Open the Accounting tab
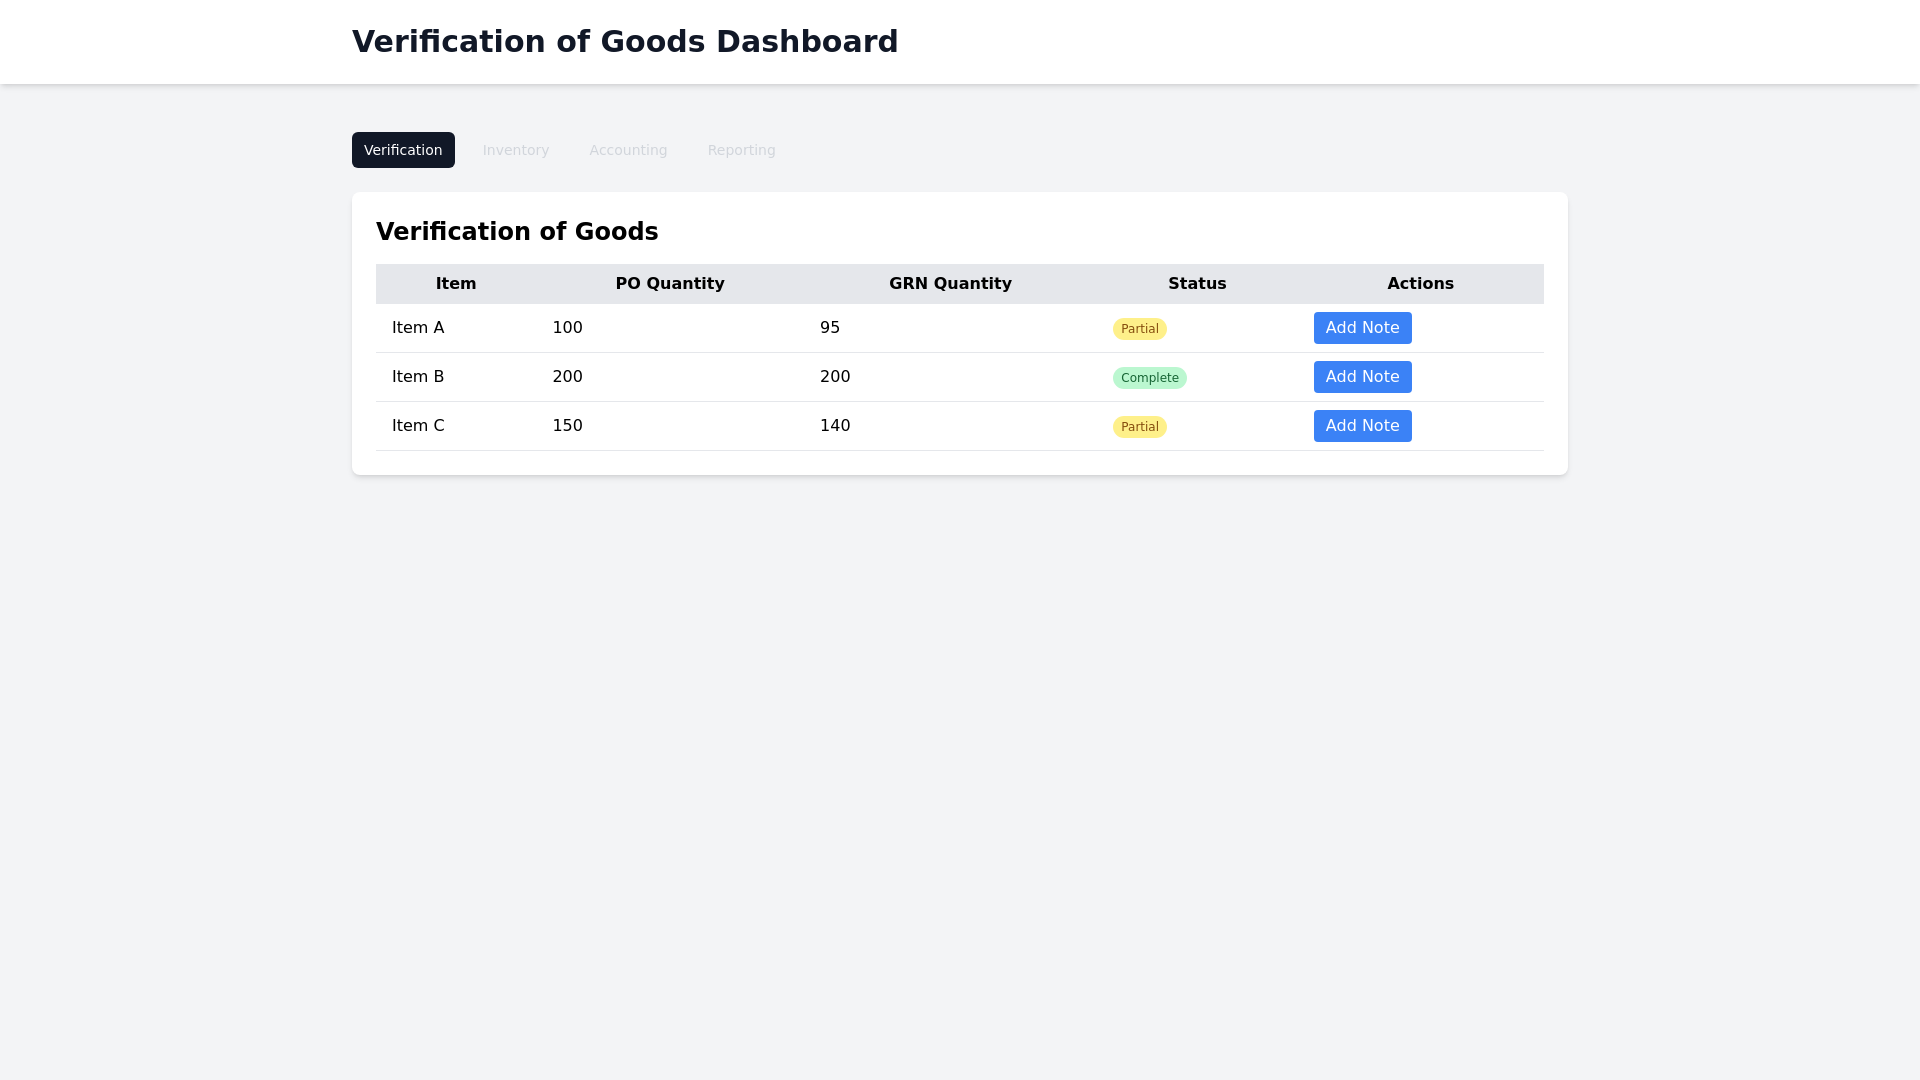This screenshot has width=1920, height=1080. coord(628,150)
